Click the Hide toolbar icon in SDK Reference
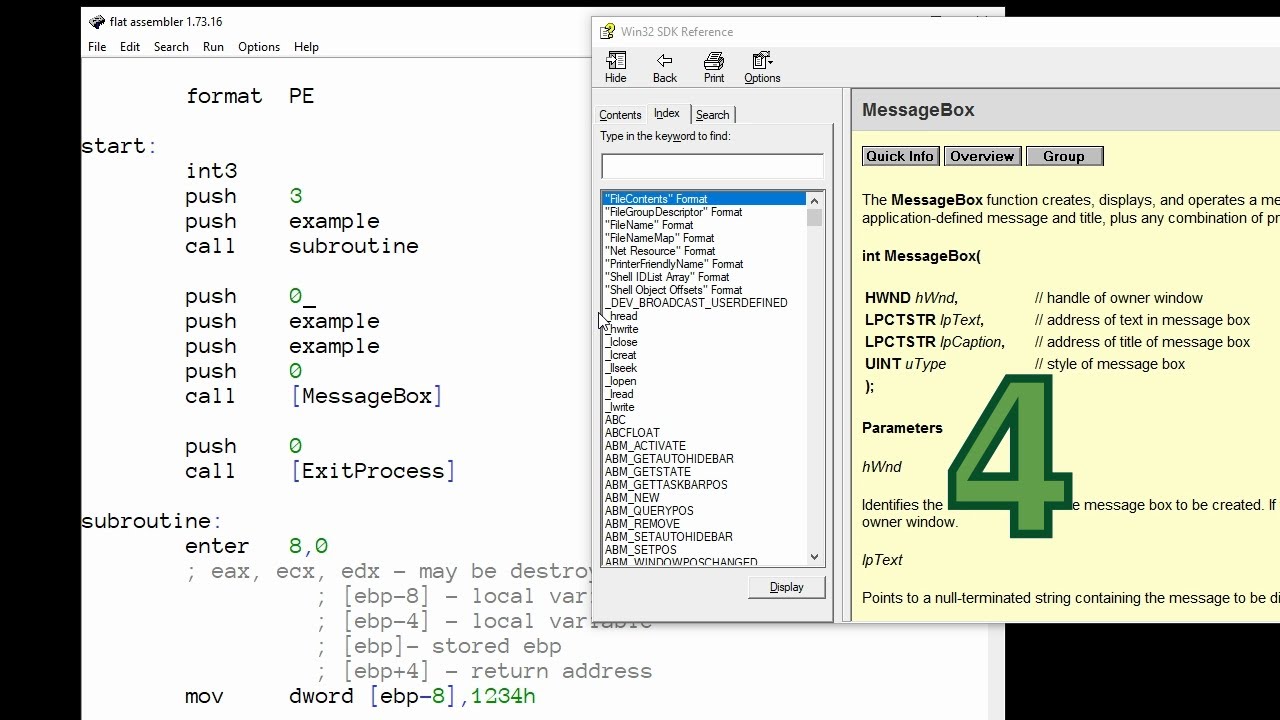 (616, 67)
